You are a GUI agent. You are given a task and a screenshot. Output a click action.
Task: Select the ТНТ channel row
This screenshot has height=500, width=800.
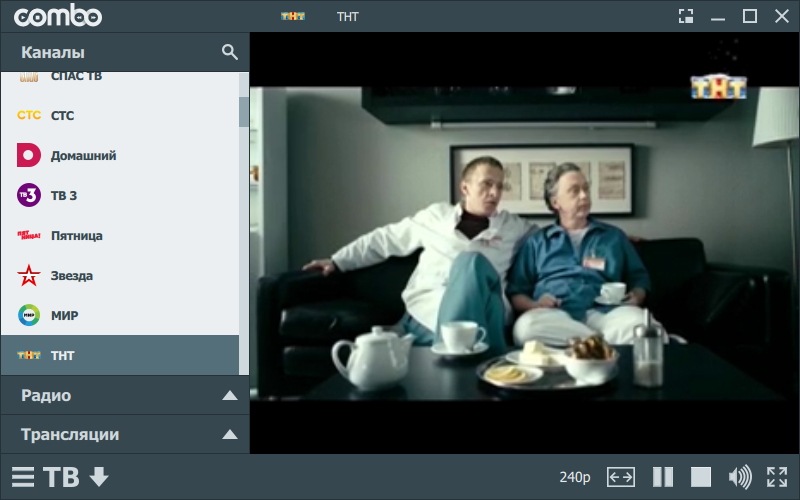(120, 355)
